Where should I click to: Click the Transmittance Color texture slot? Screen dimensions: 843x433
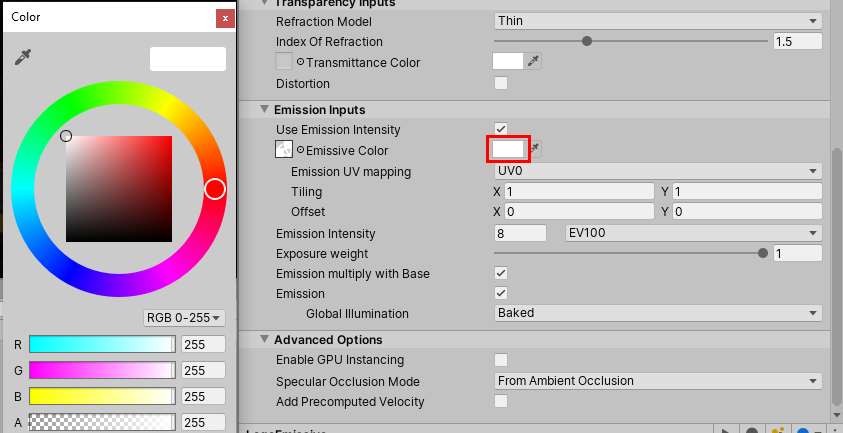click(x=284, y=62)
